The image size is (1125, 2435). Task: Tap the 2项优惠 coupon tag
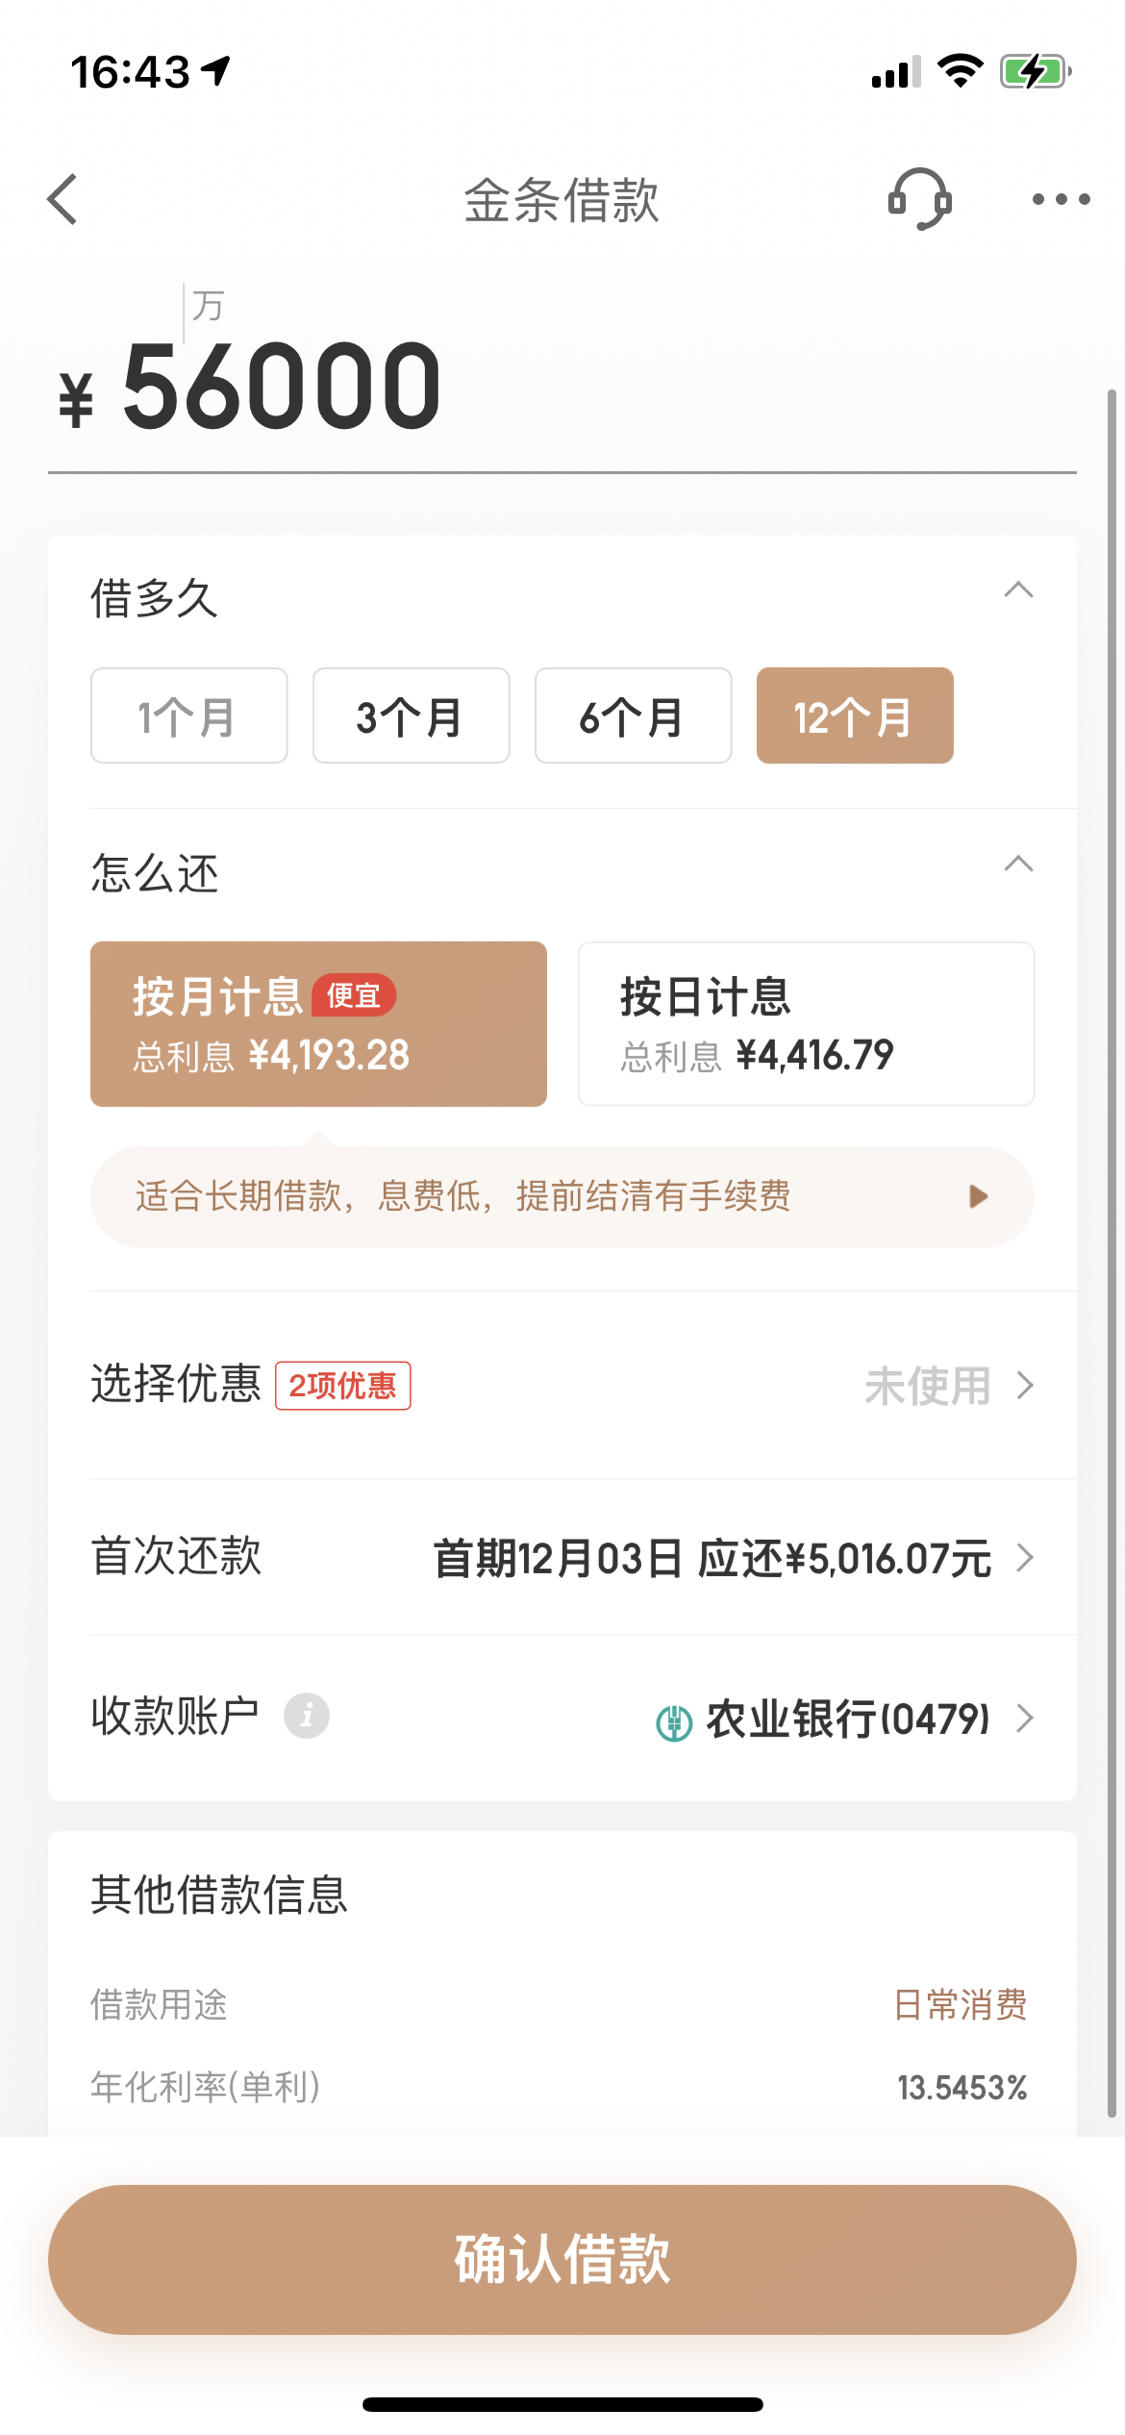pyautogui.click(x=343, y=1385)
